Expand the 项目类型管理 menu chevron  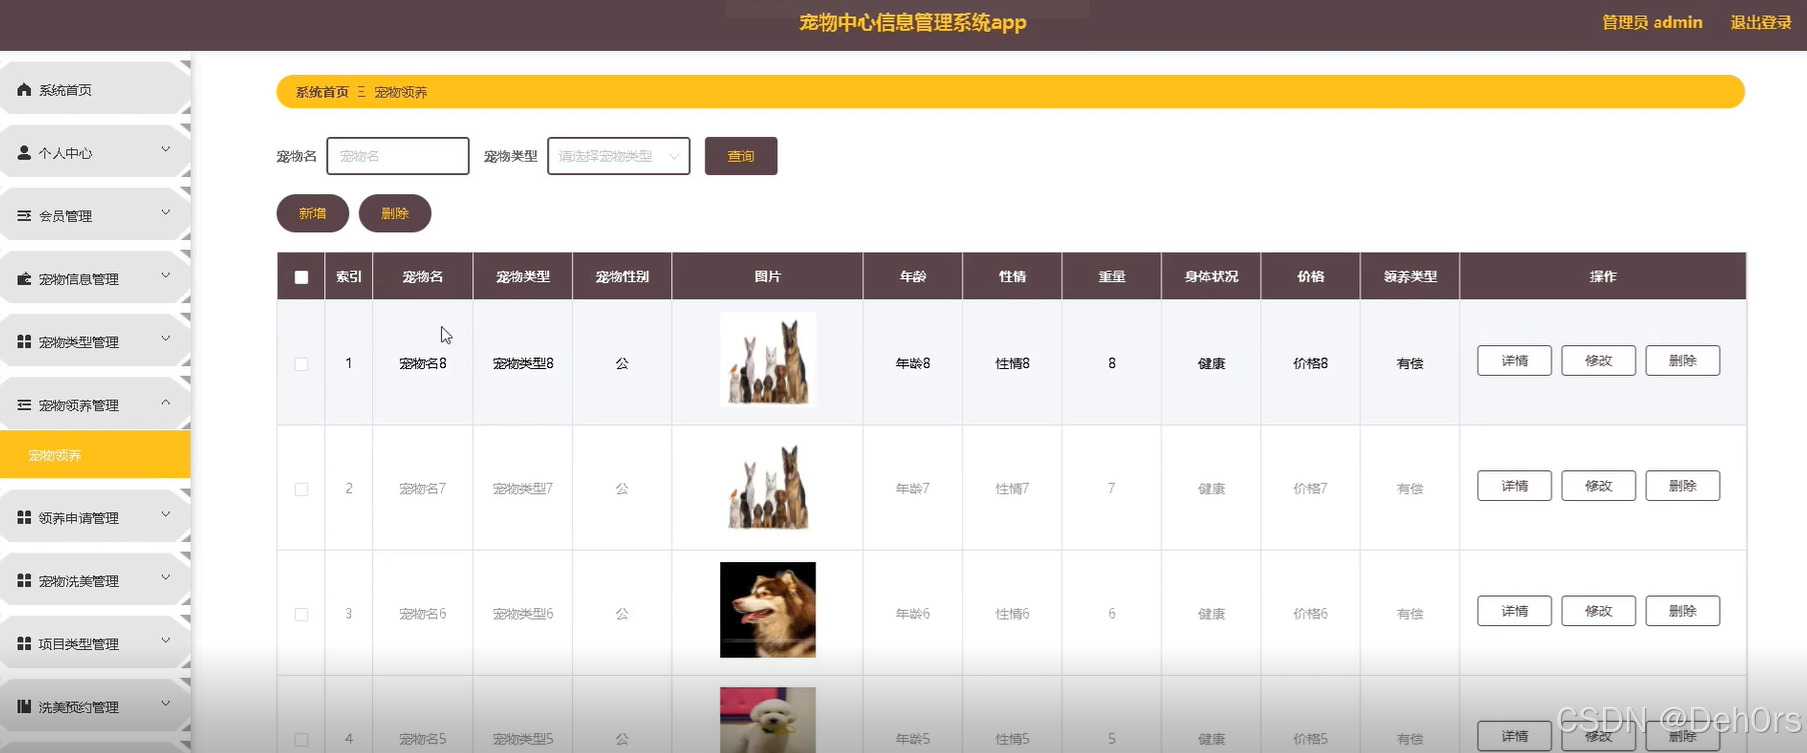click(x=166, y=641)
